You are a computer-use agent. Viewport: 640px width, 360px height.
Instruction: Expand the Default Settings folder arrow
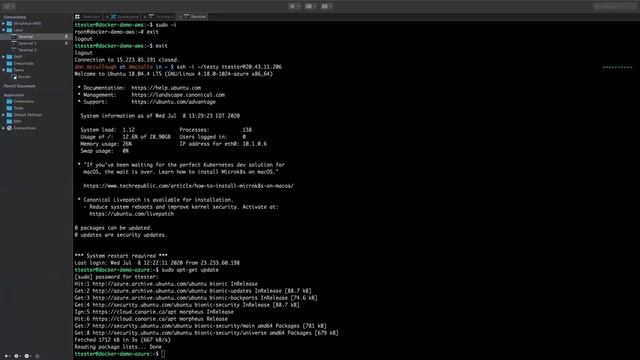[x=4, y=115]
